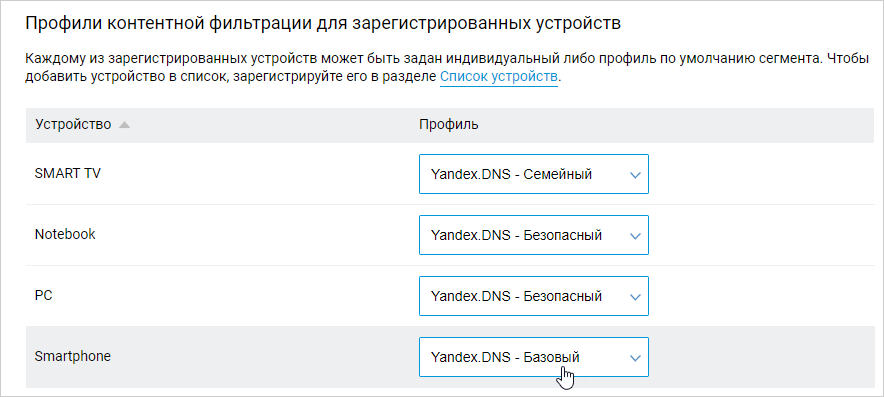Image resolution: width=884 pixels, height=397 pixels.
Task: Select the SMART TV device row label
Action: [68, 174]
